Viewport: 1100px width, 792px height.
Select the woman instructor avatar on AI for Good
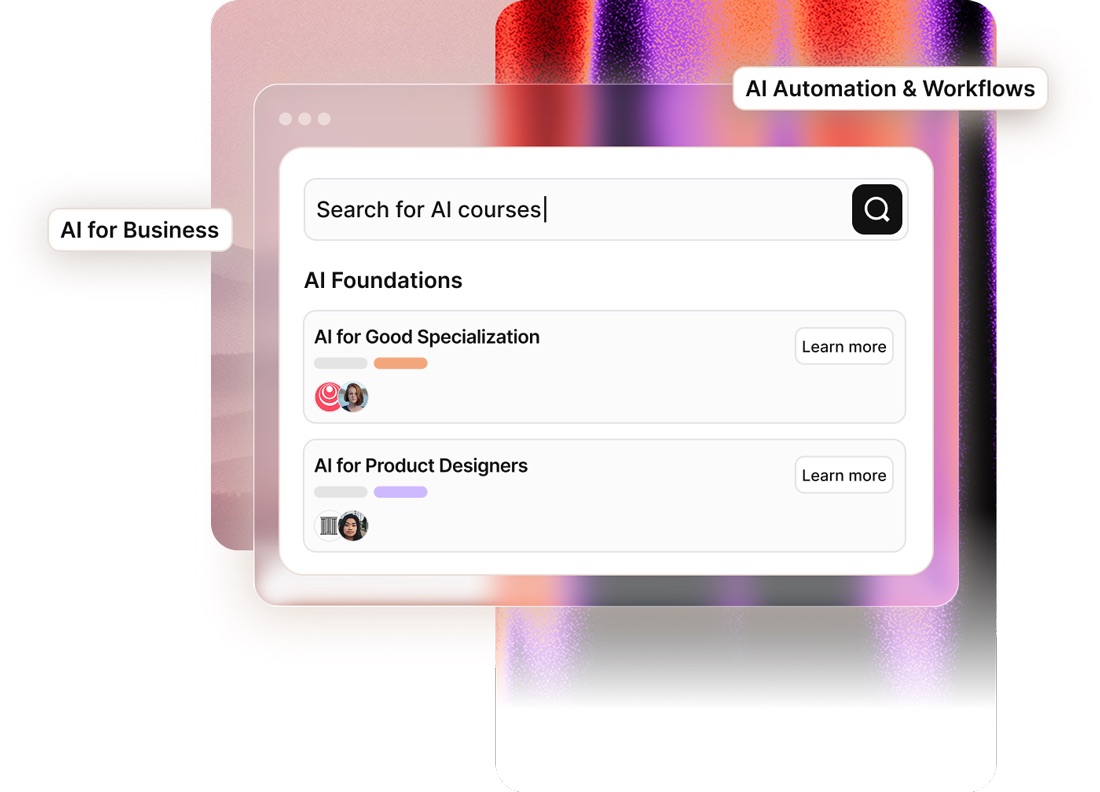355,397
